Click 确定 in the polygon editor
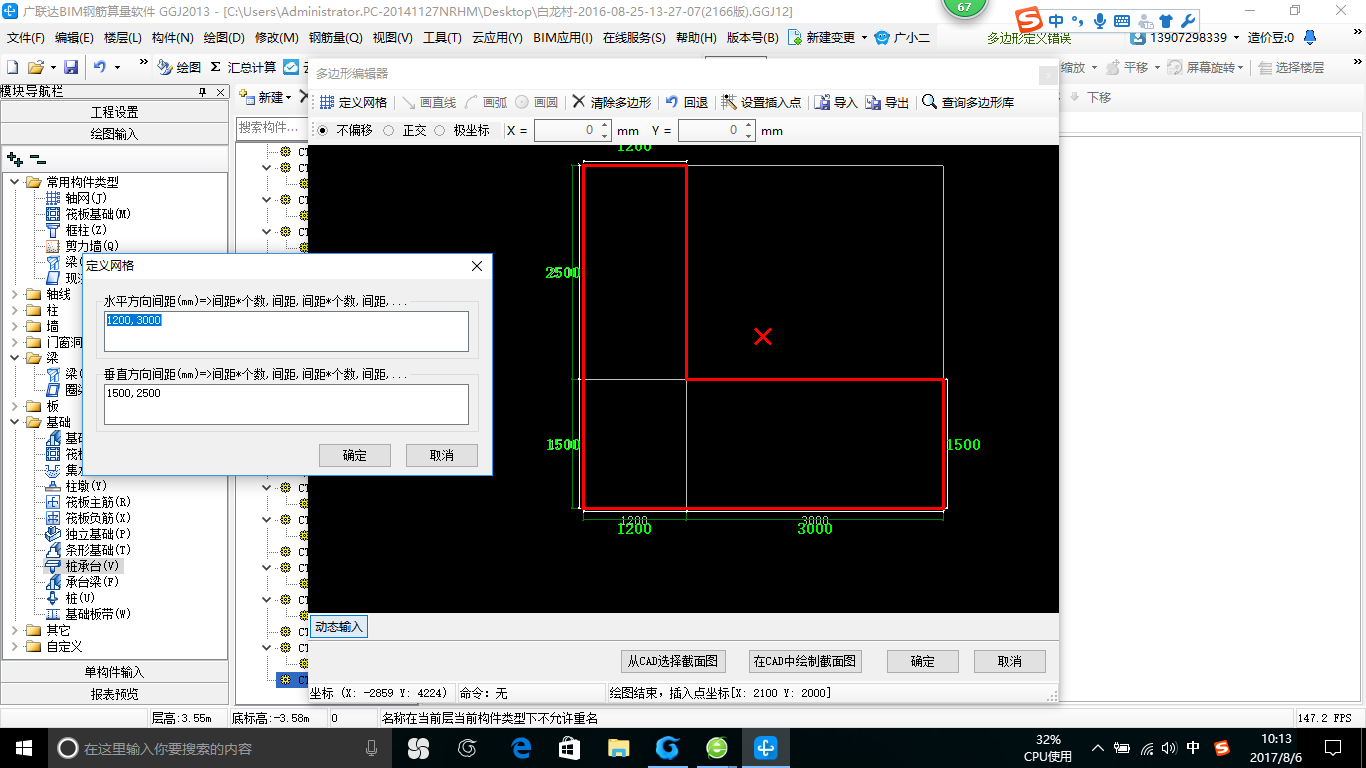 (922, 661)
